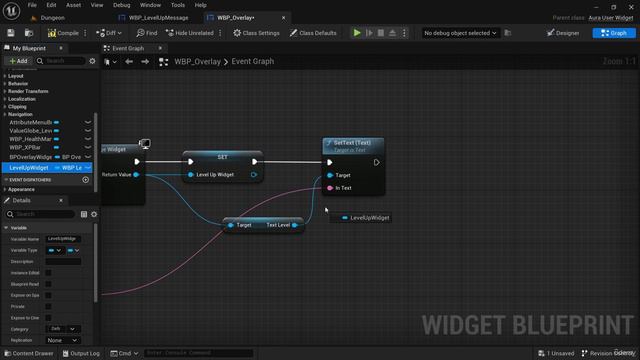Toggle visibility eye for WBP_XPBar variable
640x360 pixels.
pos(88,147)
